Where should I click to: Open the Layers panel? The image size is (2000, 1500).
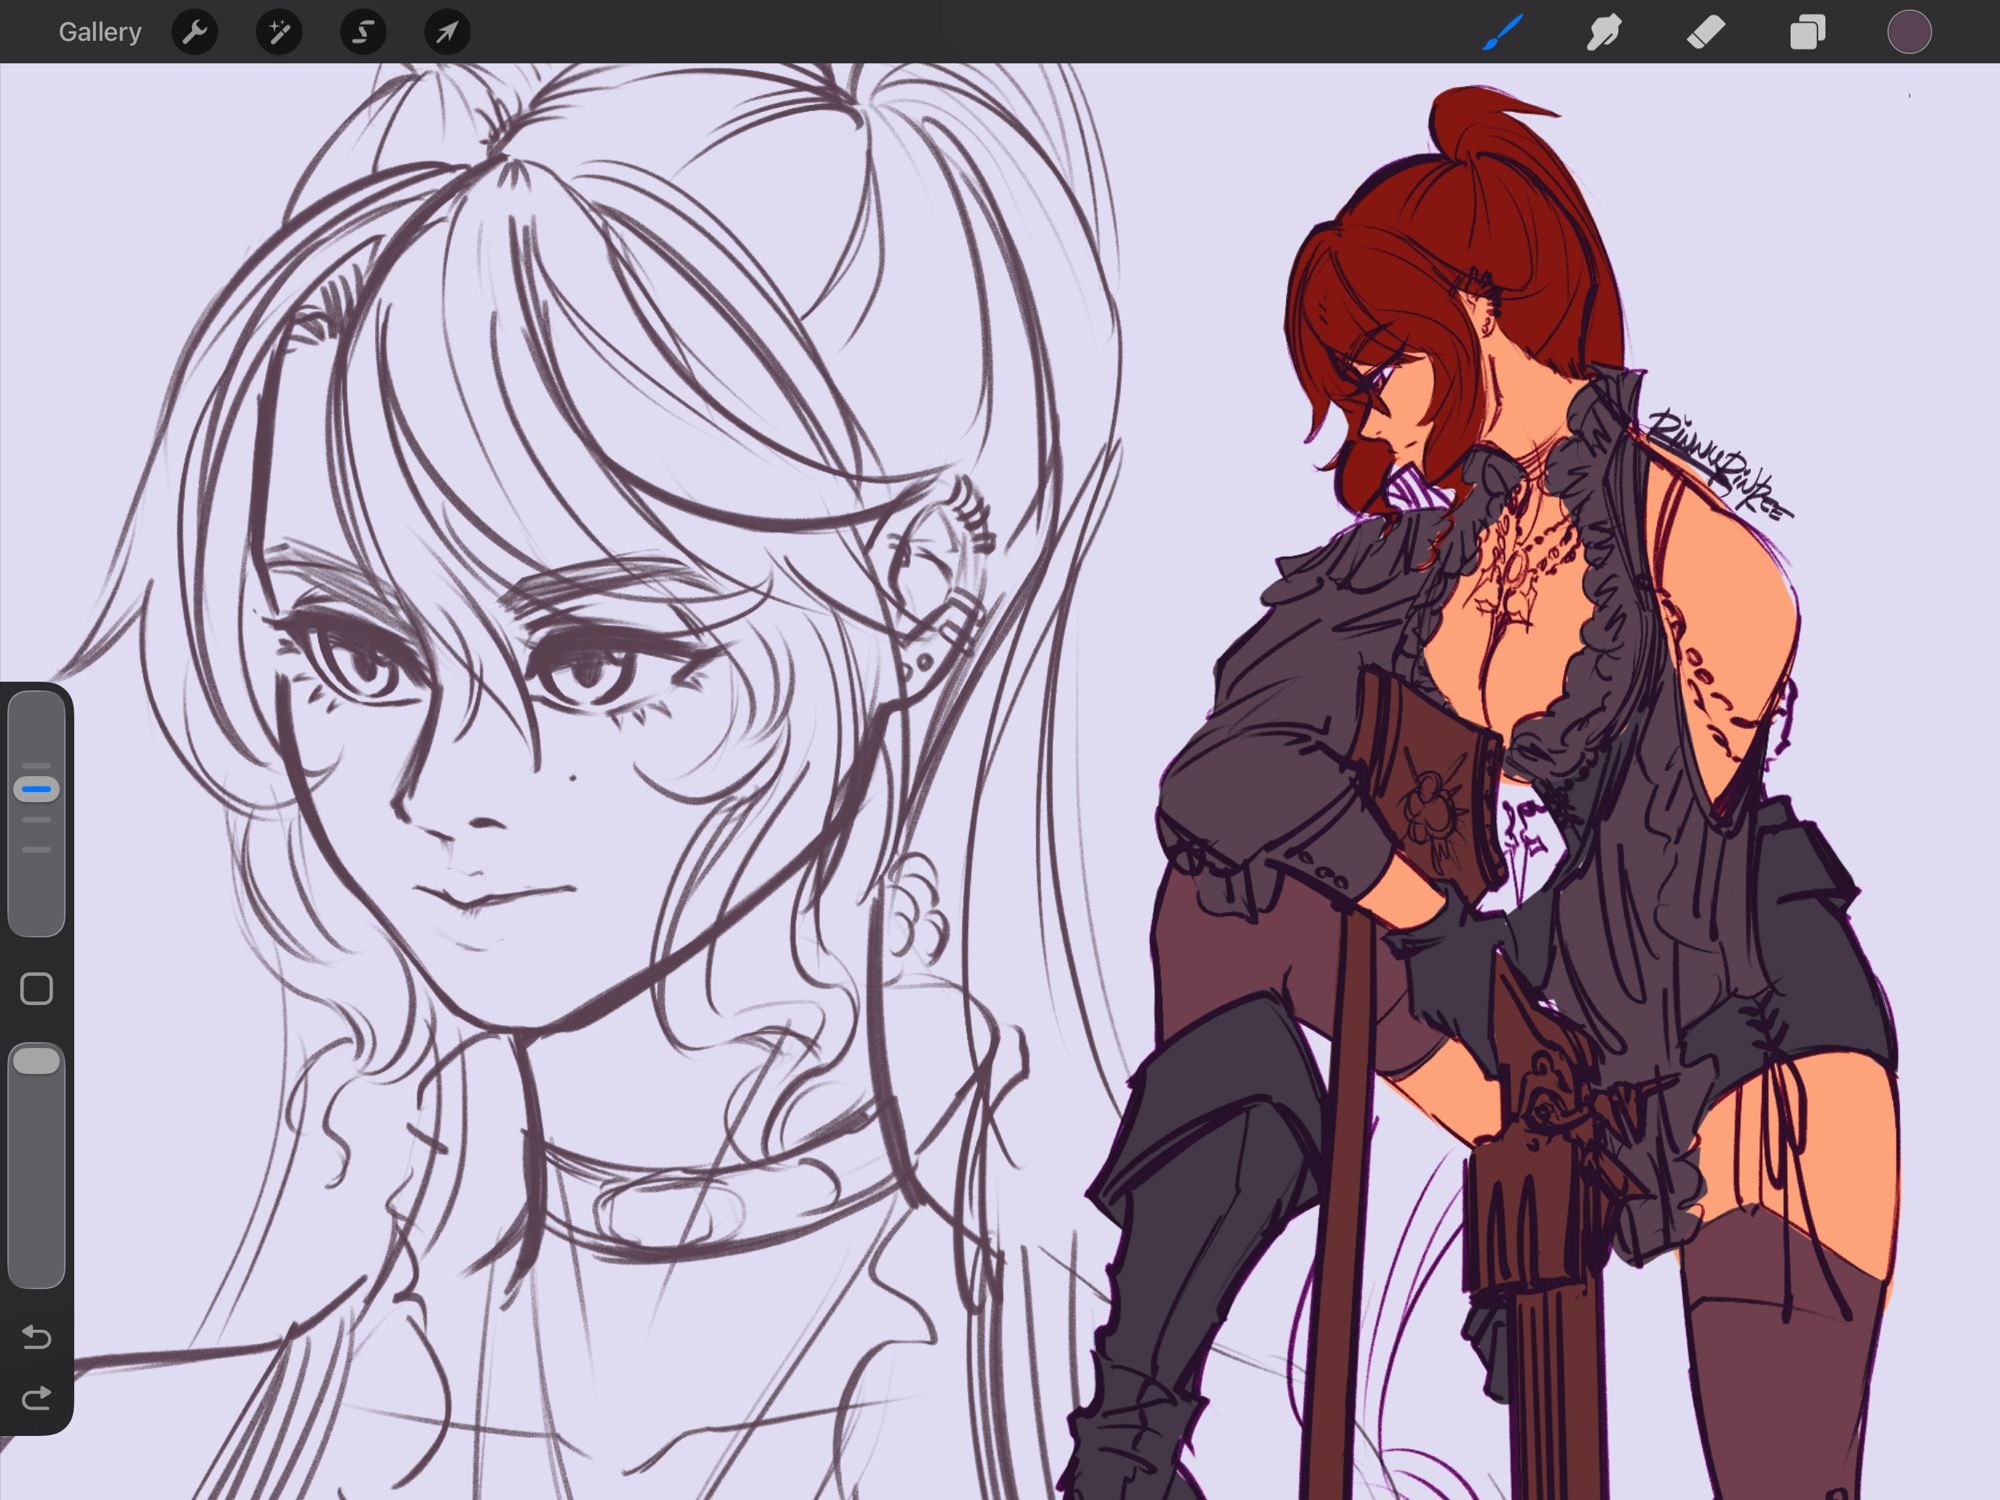click(x=1807, y=32)
